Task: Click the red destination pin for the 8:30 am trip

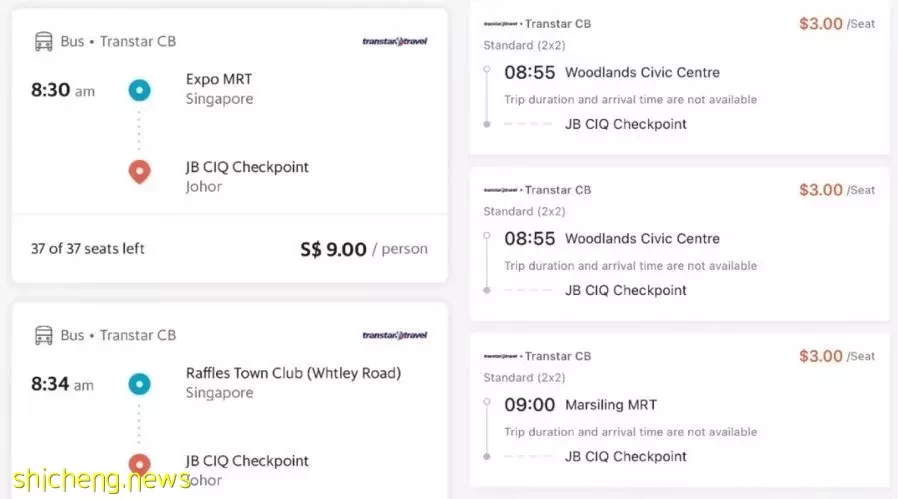Action: click(x=139, y=171)
